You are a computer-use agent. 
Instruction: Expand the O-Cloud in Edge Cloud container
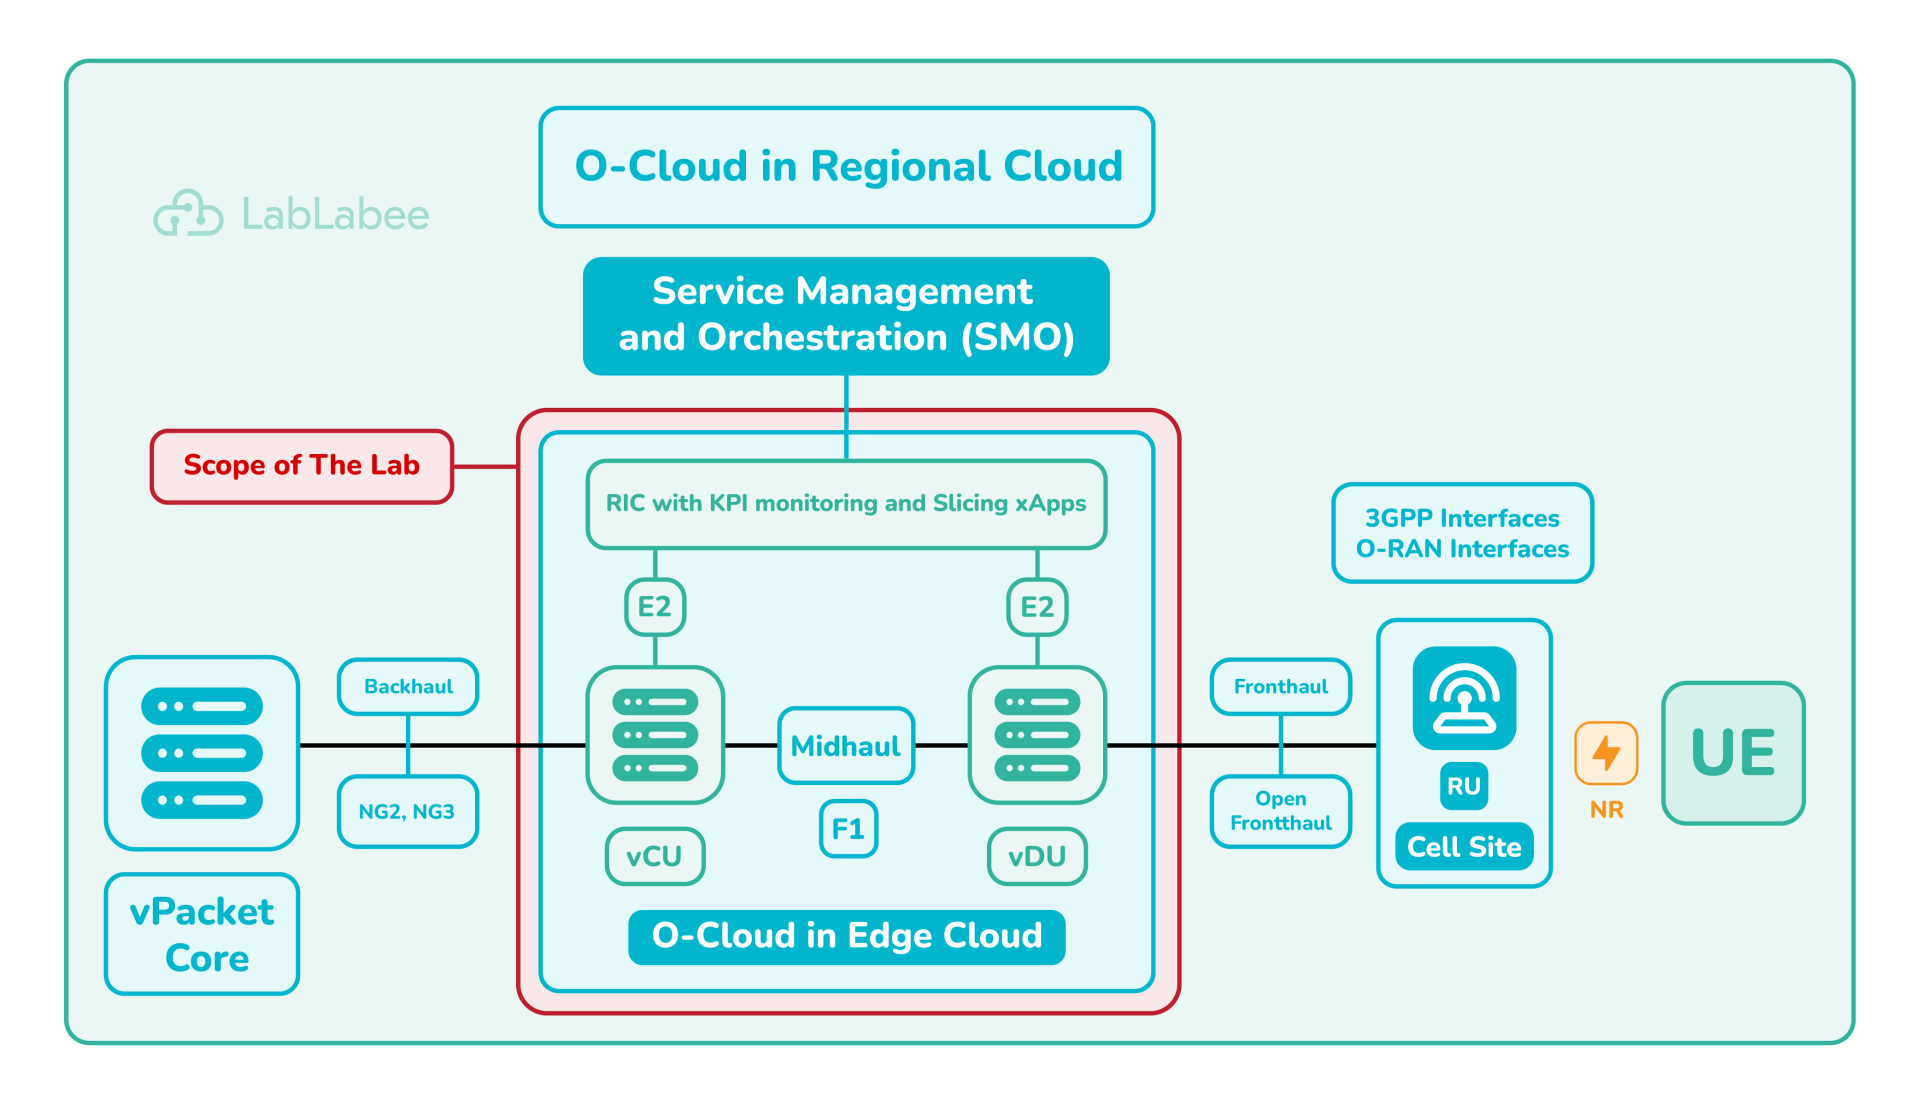click(x=846, y=936)
